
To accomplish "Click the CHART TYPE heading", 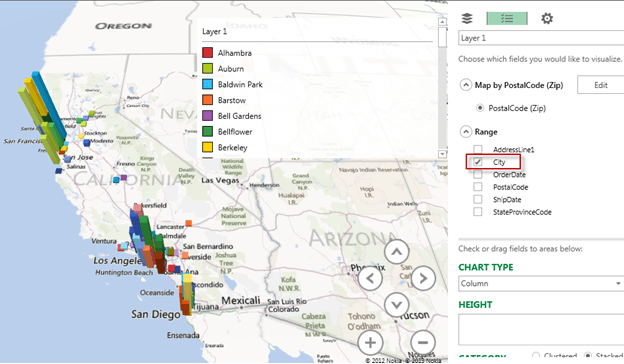I will (486, 267).
